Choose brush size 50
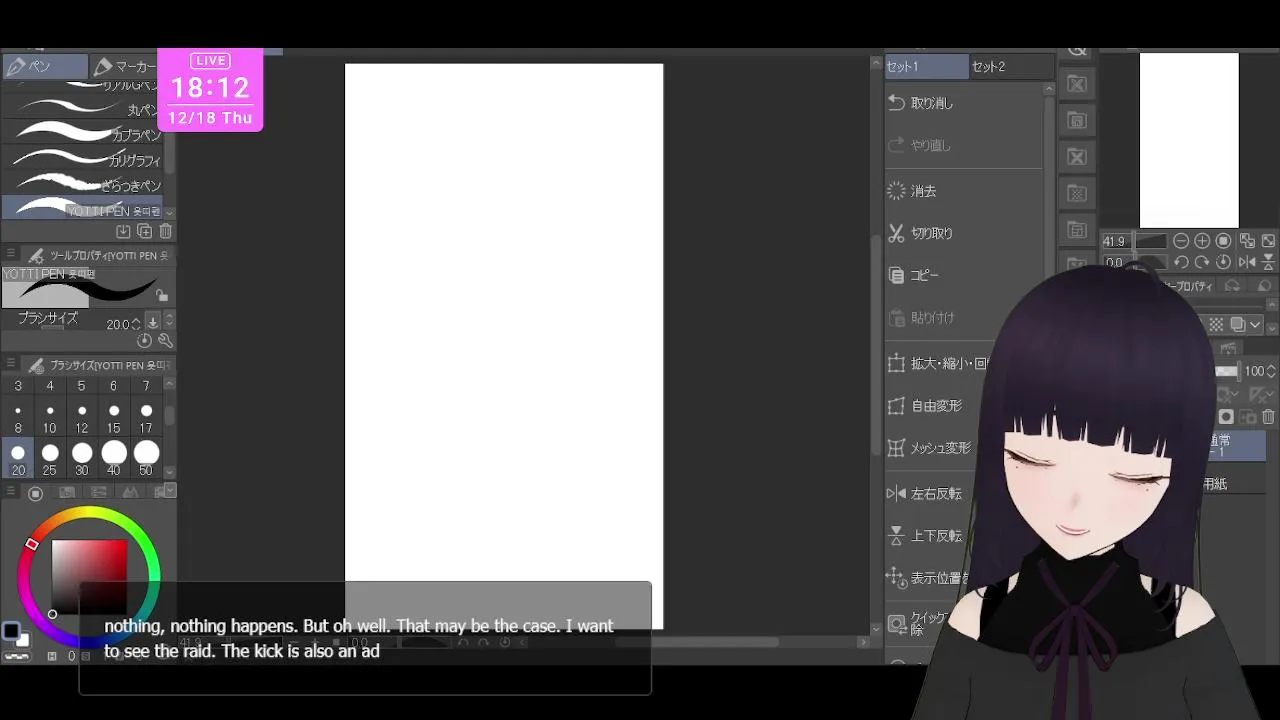The width and height of the screenshot is (1280, 720). click(146, 459)
